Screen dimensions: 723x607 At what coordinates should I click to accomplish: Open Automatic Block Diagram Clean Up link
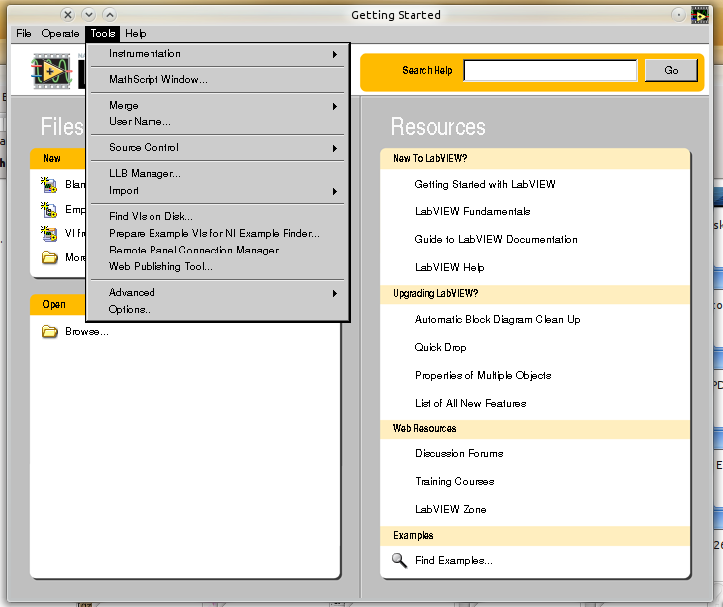pos(497,320)
